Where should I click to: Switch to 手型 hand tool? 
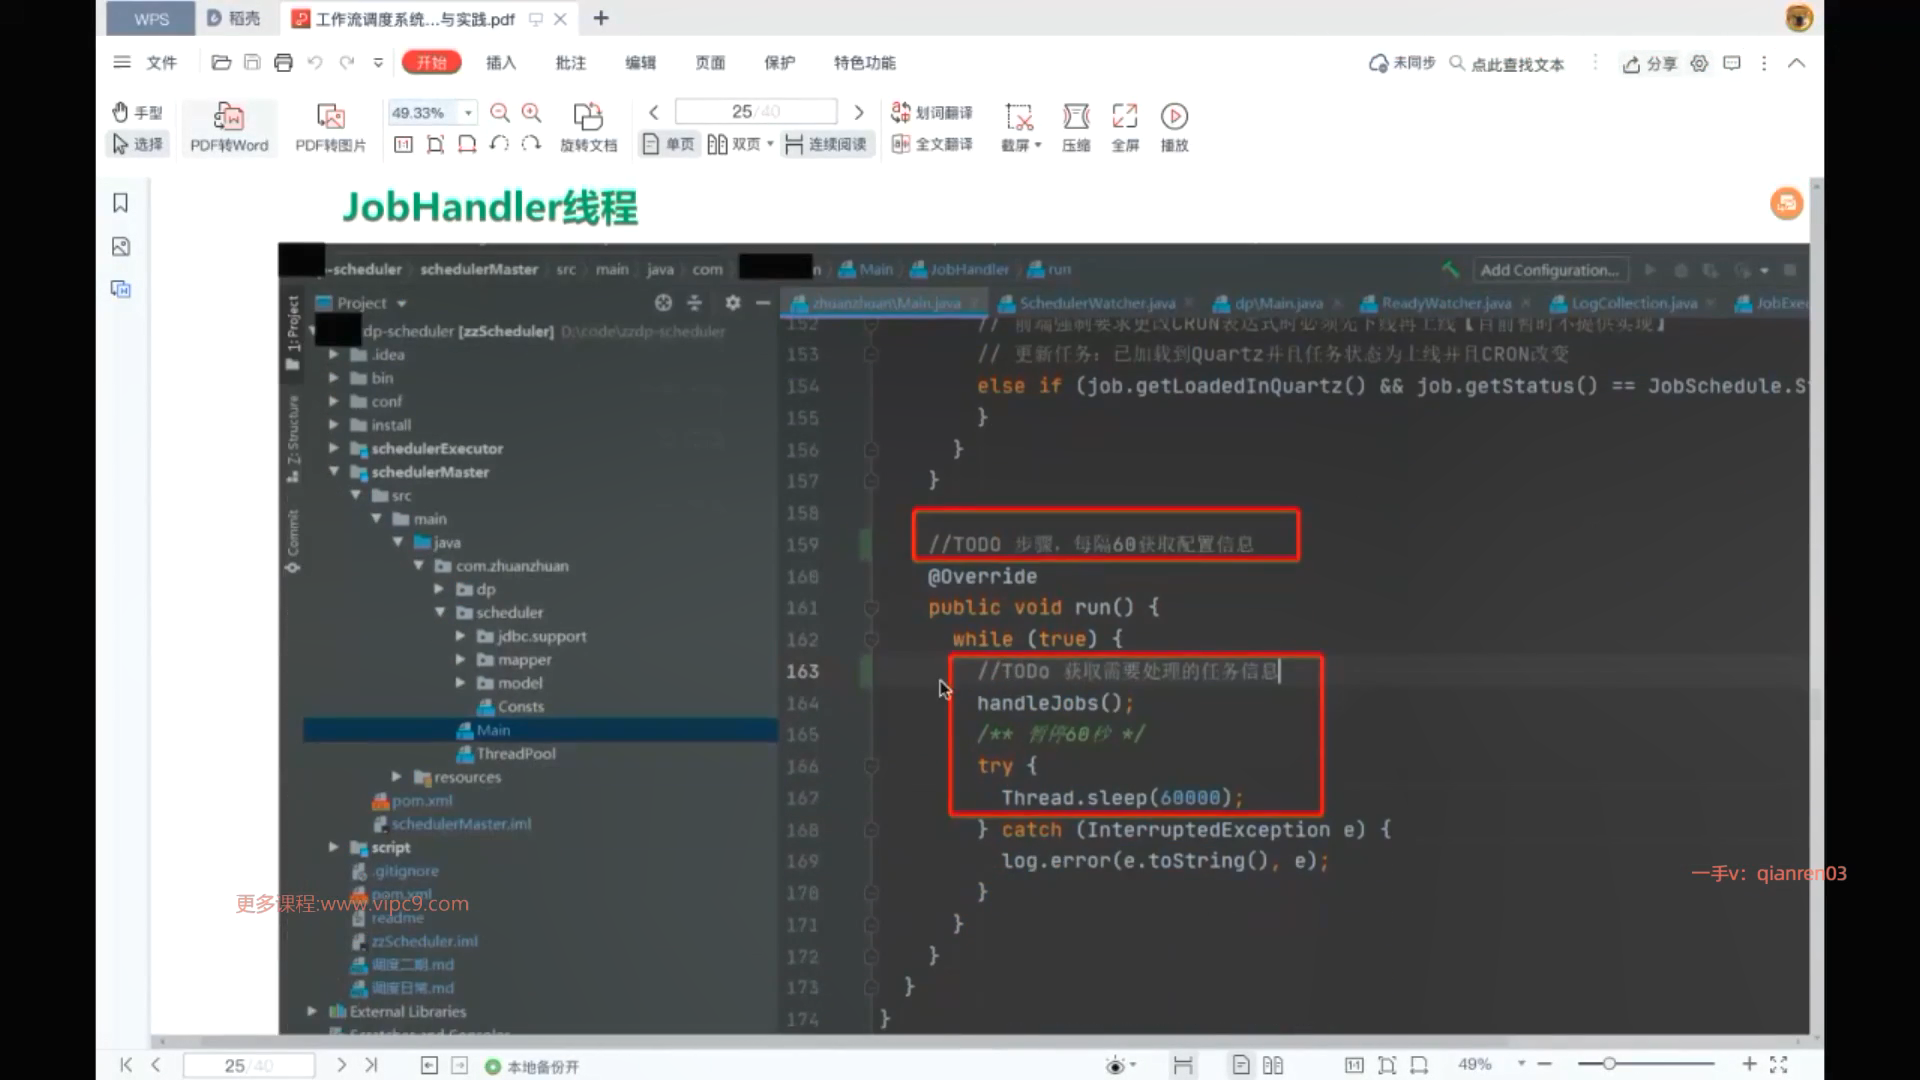pos(137,112)
